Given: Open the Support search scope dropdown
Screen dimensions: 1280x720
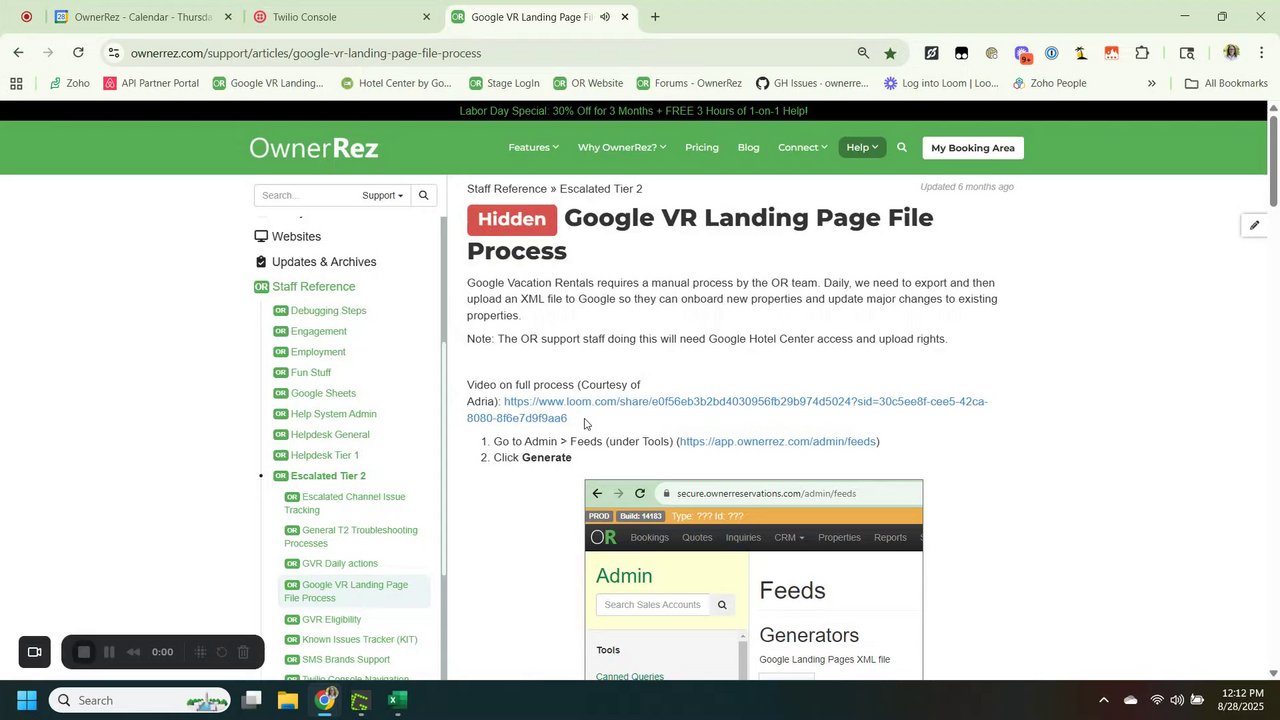Looking at the screenshot, I should coord(382,196).
